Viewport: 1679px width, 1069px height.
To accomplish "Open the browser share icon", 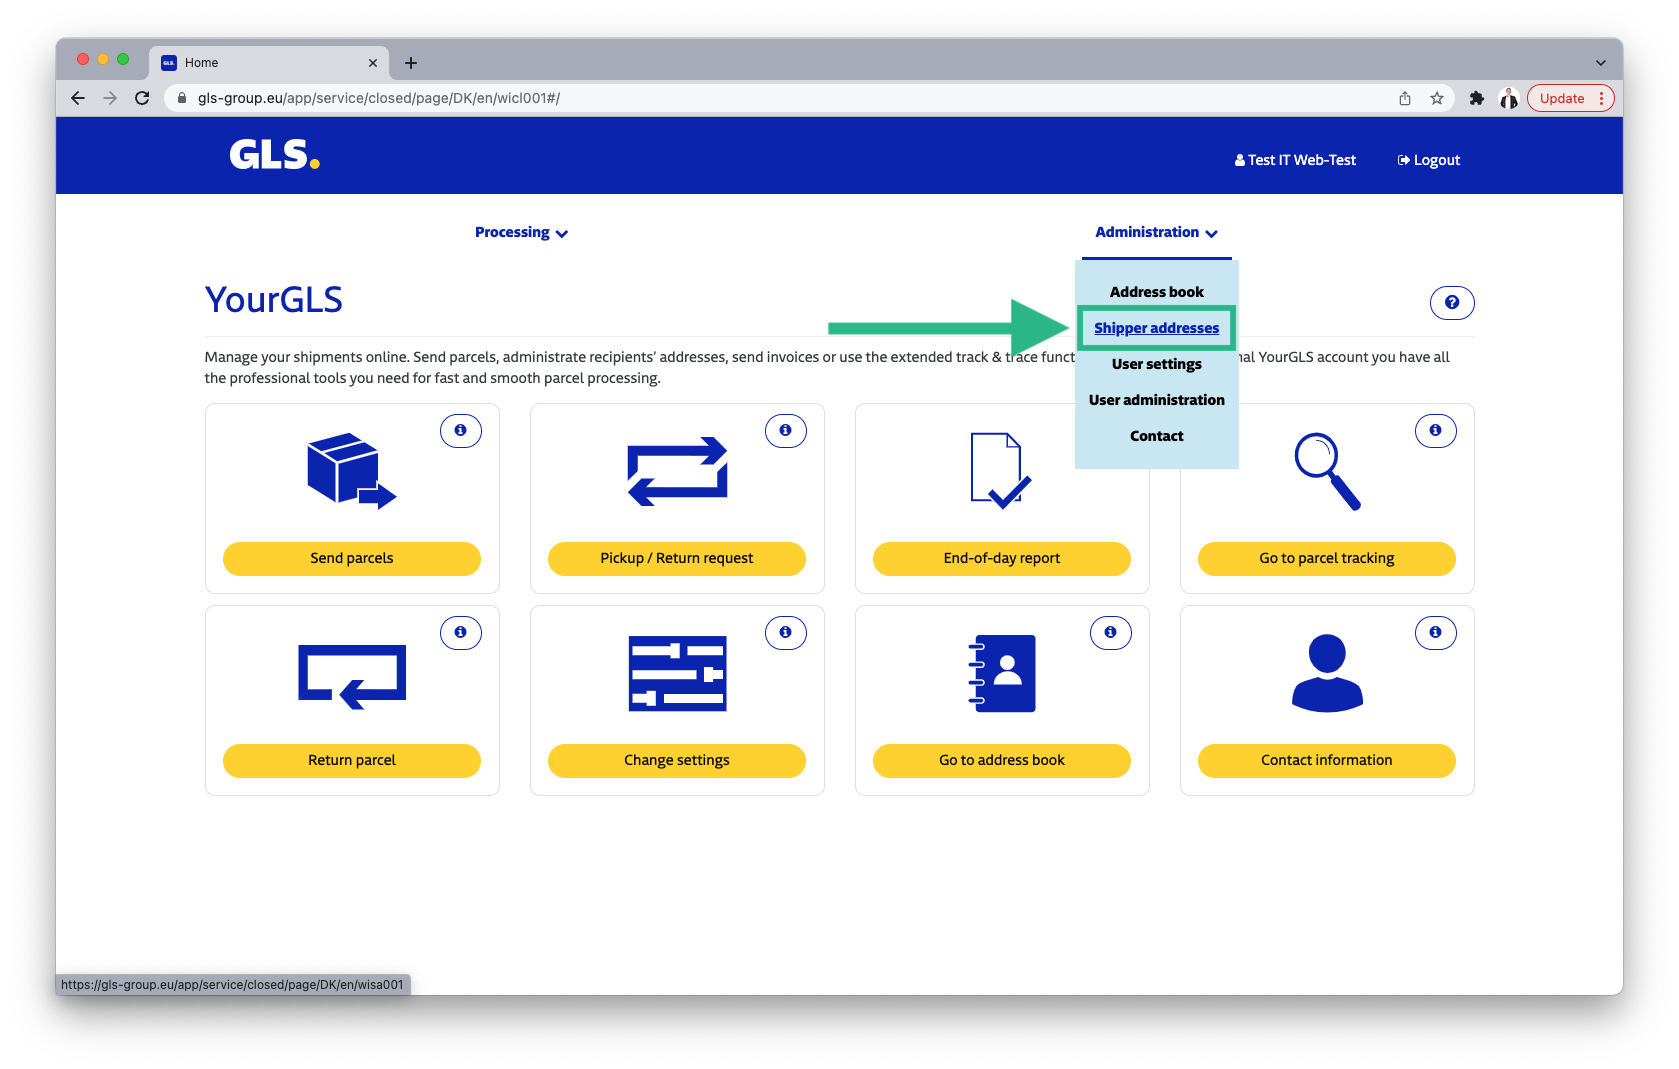I will [x=1405, y=98].
